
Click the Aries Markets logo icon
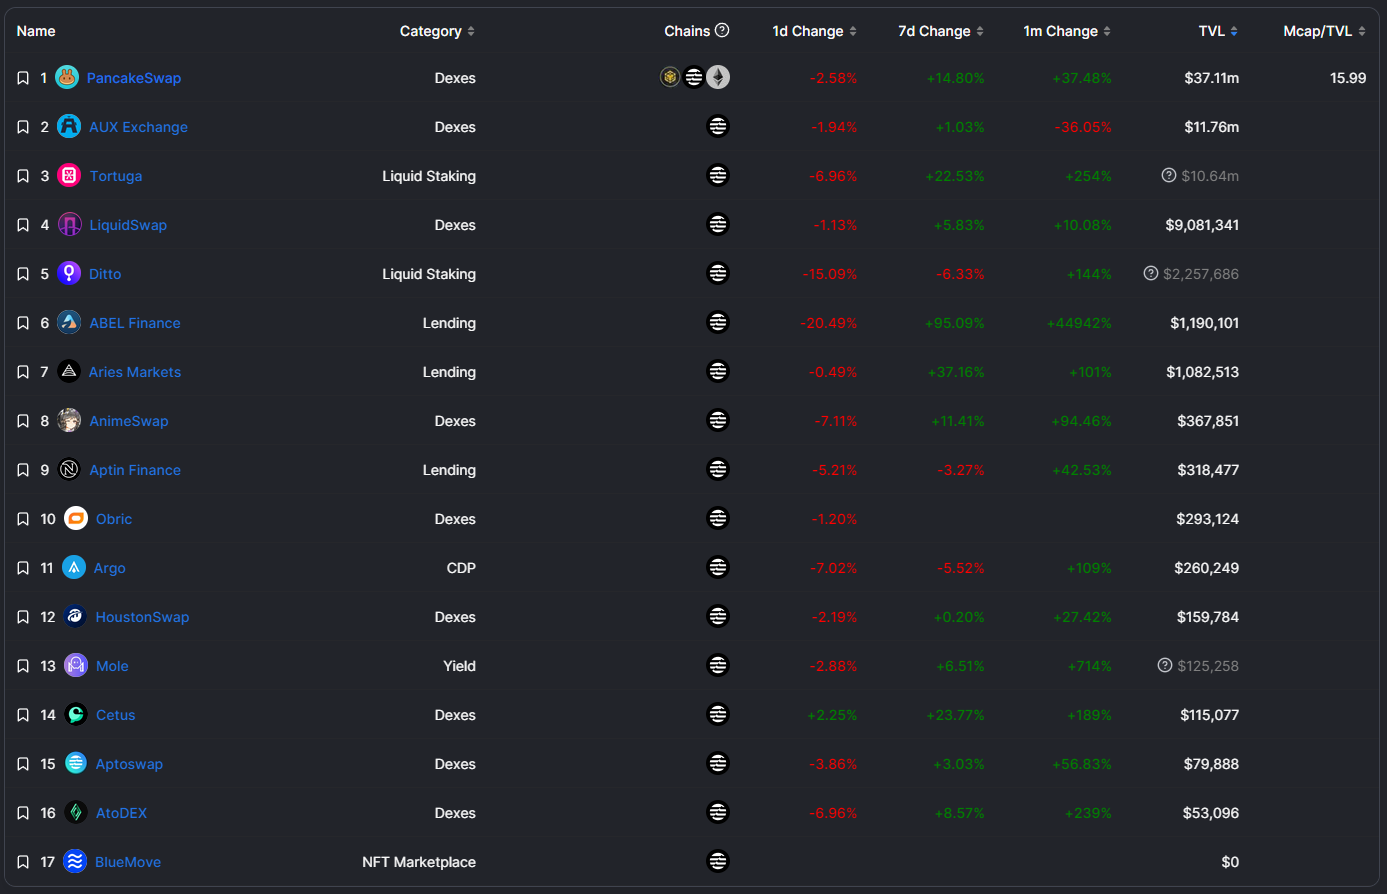point(69,371)
